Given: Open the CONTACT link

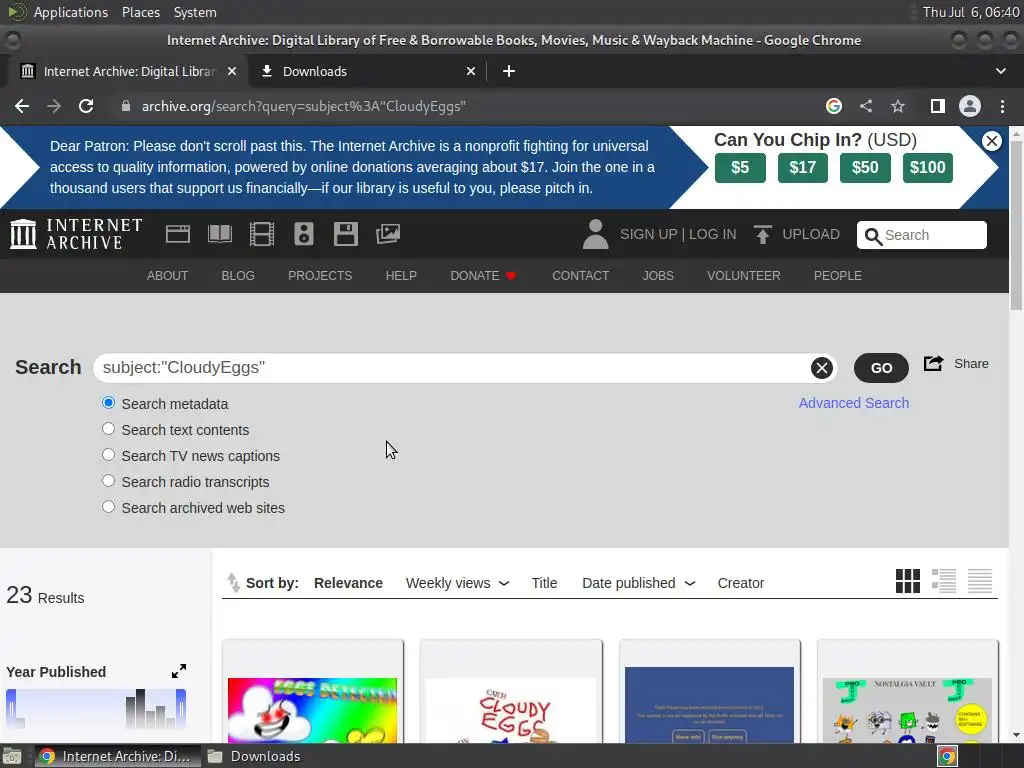Looking at the screenshot, I should click(581, 276).
